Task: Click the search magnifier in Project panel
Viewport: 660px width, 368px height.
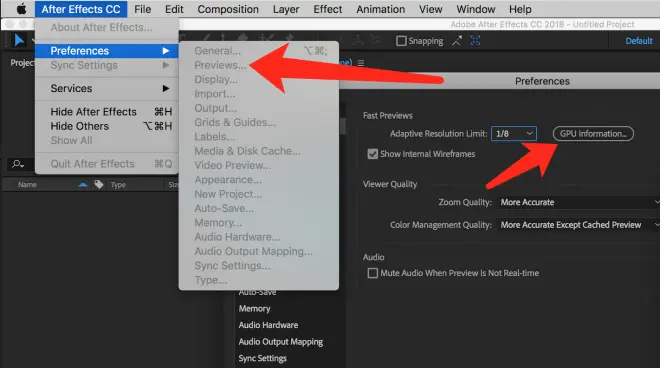Action: 18,164
